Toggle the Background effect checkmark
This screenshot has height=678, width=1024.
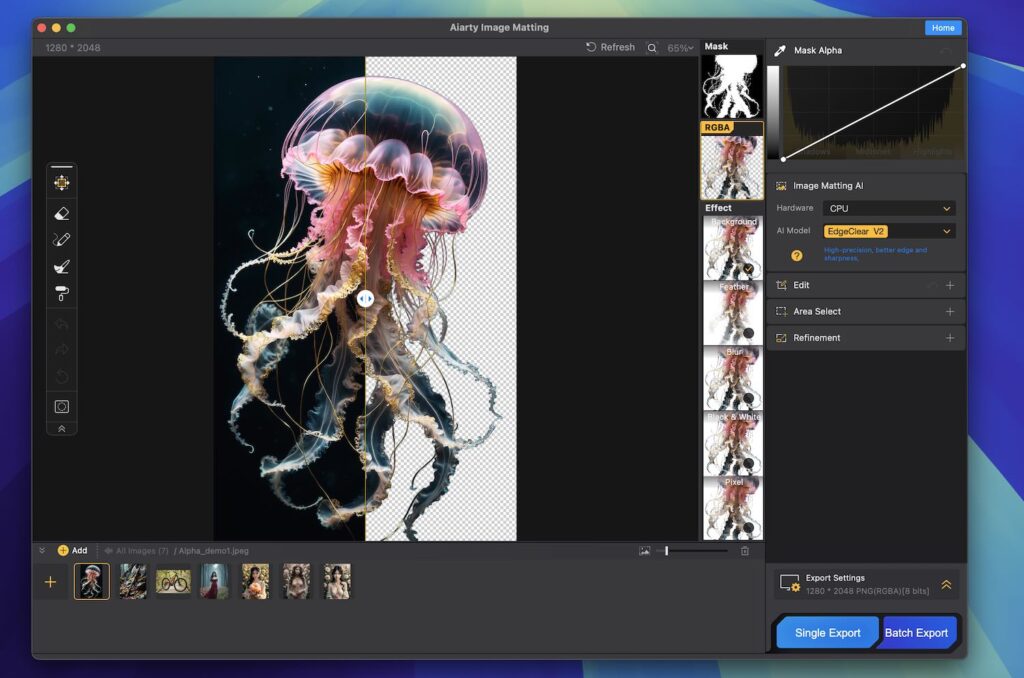click(x=748, y=268)
